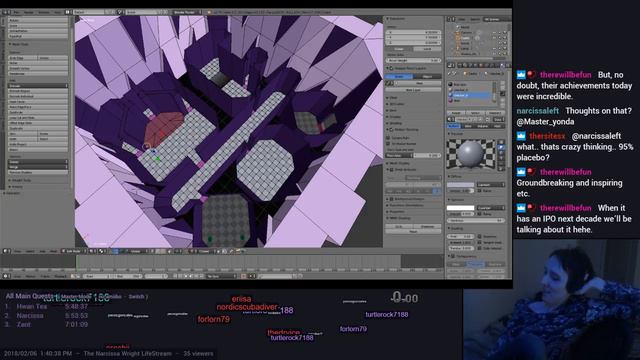This screenshot has width=640, height=360.
Task: Open the Delete dropdown in tool shelf
Action: pyautogui.click(x=38, y=162)
